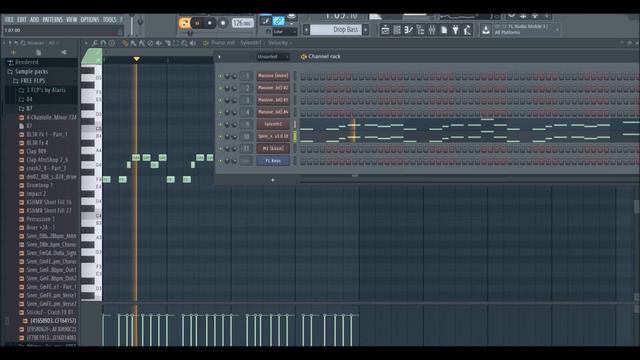This screenshot has width=640, height=360.
Task: Adjust the 126 tempo field
Action: 242,23
